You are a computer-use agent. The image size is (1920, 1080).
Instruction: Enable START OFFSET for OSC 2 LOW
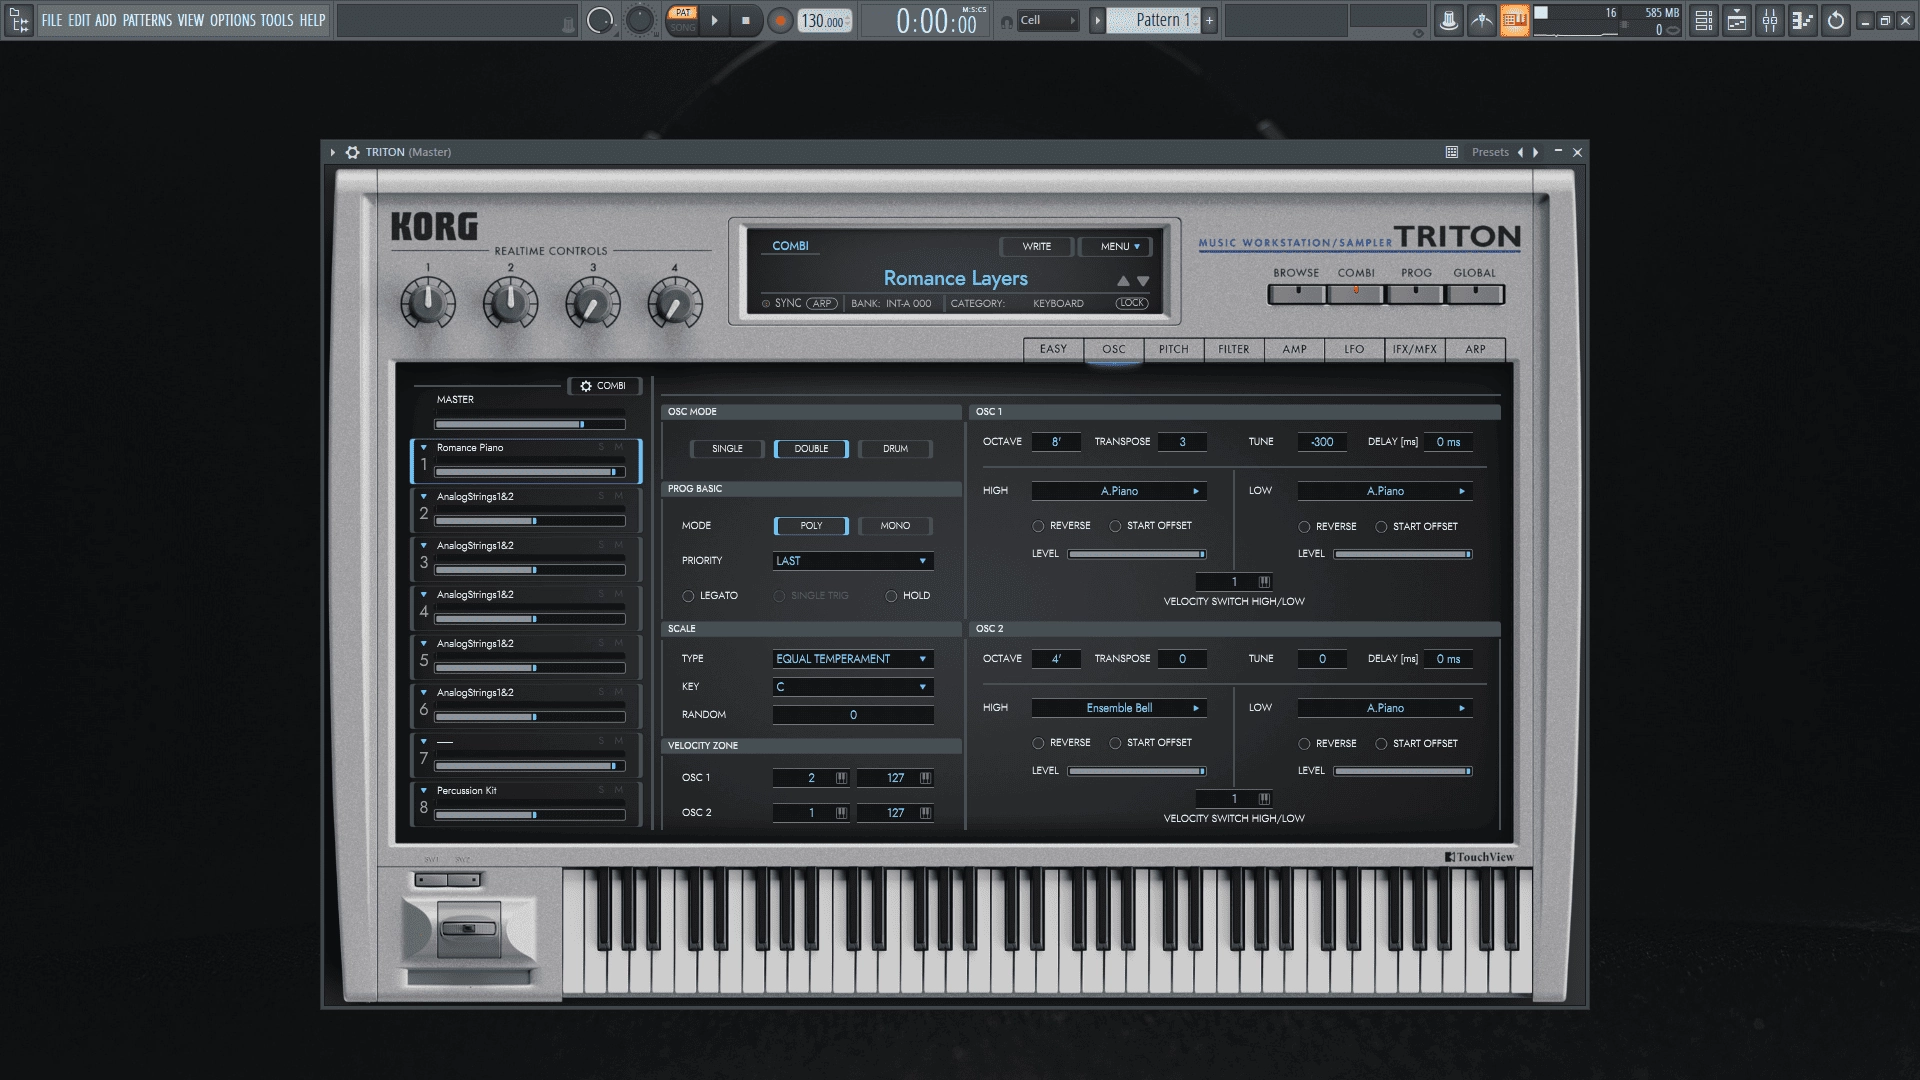pyautogui.click(x=1381, y=744)
